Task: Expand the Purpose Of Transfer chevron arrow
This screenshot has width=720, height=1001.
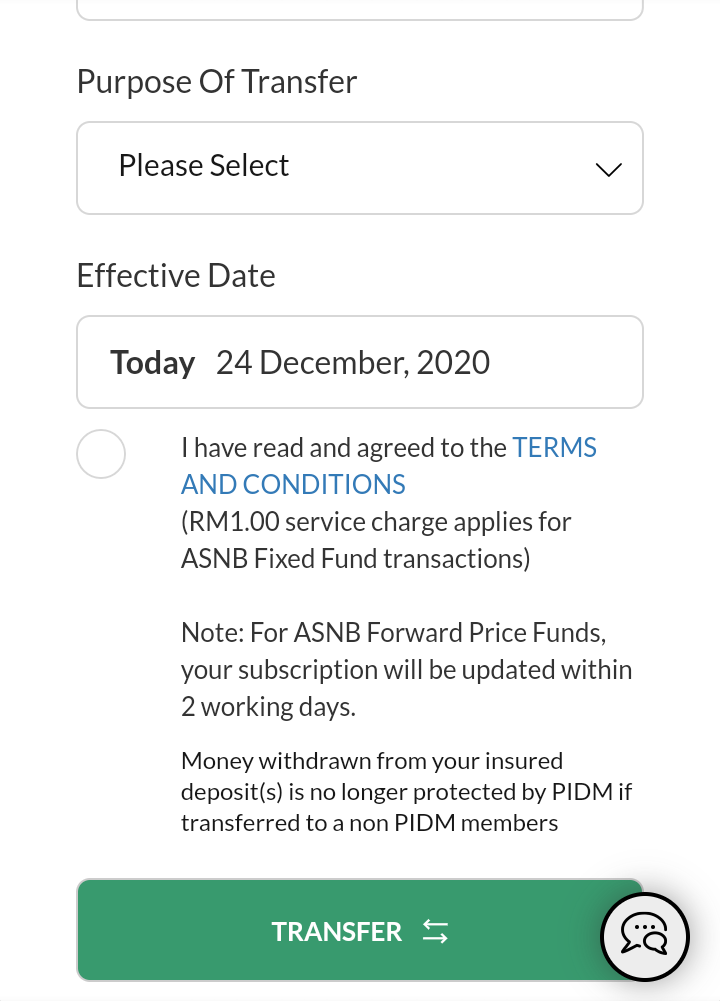Action: pyautogui.click(x=608, y=169)
